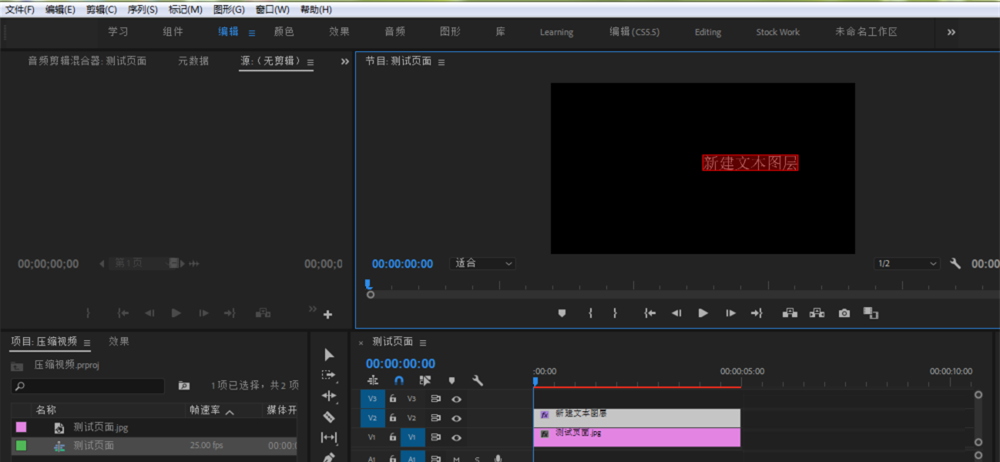This screenshot has width=1000, height=462.
Task: Select the Selection arrow tool
Action: (330, 355)
